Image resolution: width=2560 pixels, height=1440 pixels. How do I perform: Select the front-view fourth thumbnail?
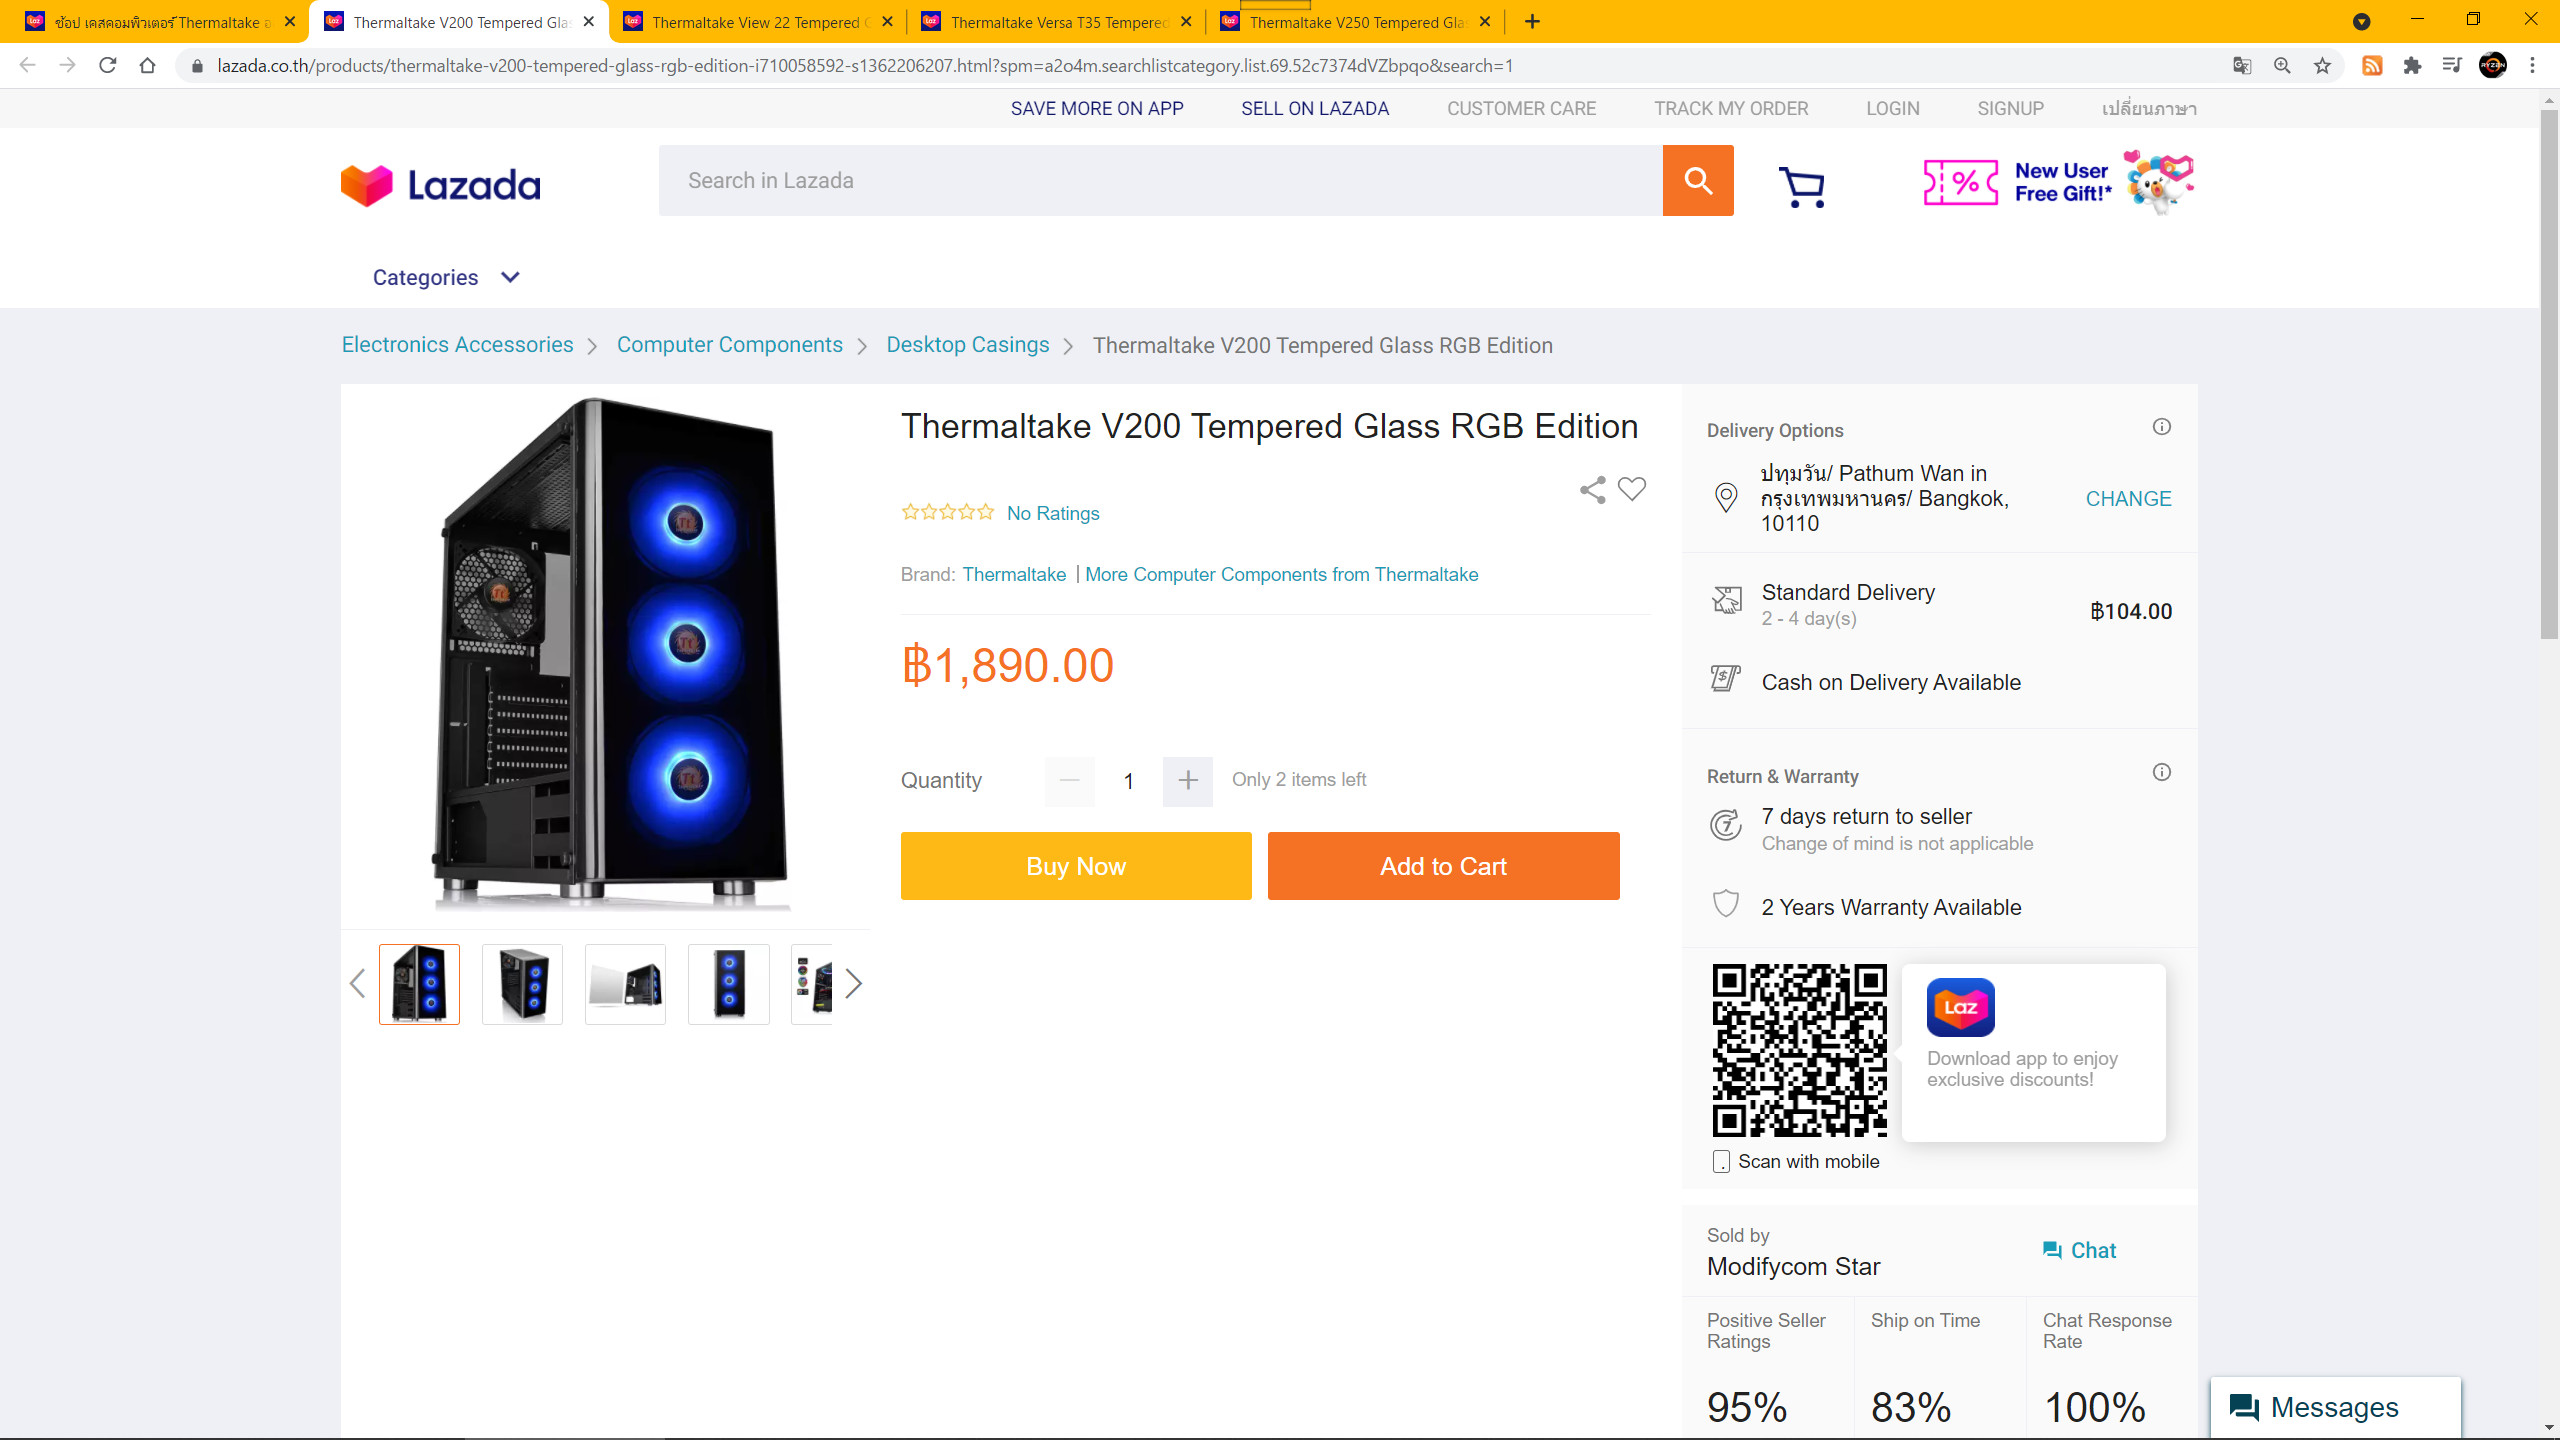click(x=729, y=984)
